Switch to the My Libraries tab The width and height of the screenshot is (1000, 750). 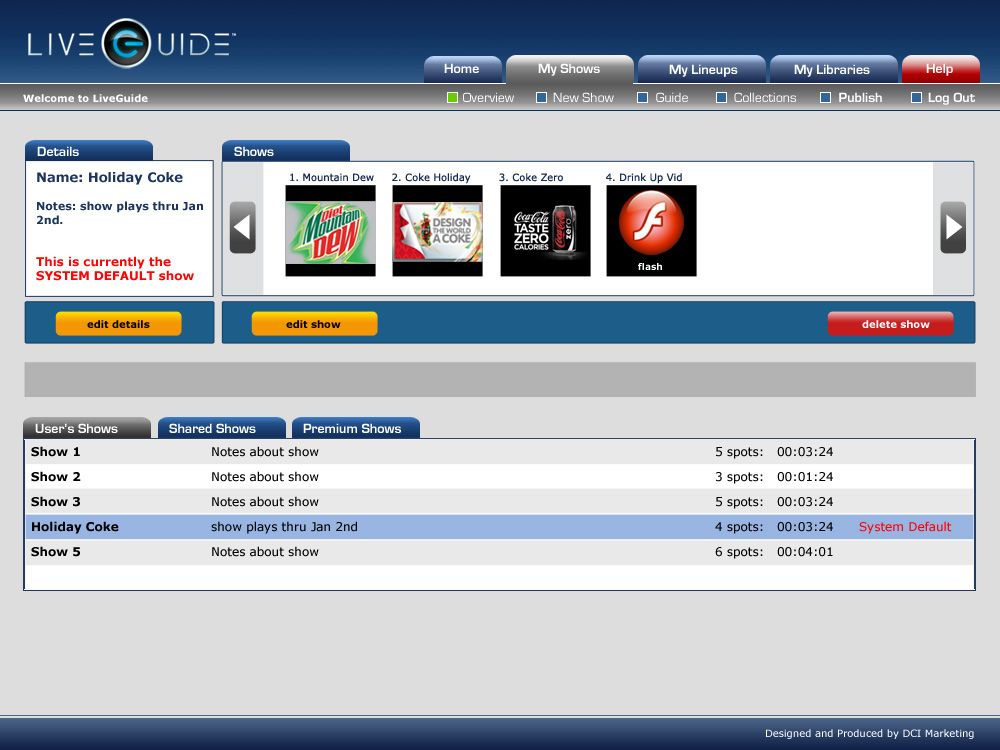831,70
